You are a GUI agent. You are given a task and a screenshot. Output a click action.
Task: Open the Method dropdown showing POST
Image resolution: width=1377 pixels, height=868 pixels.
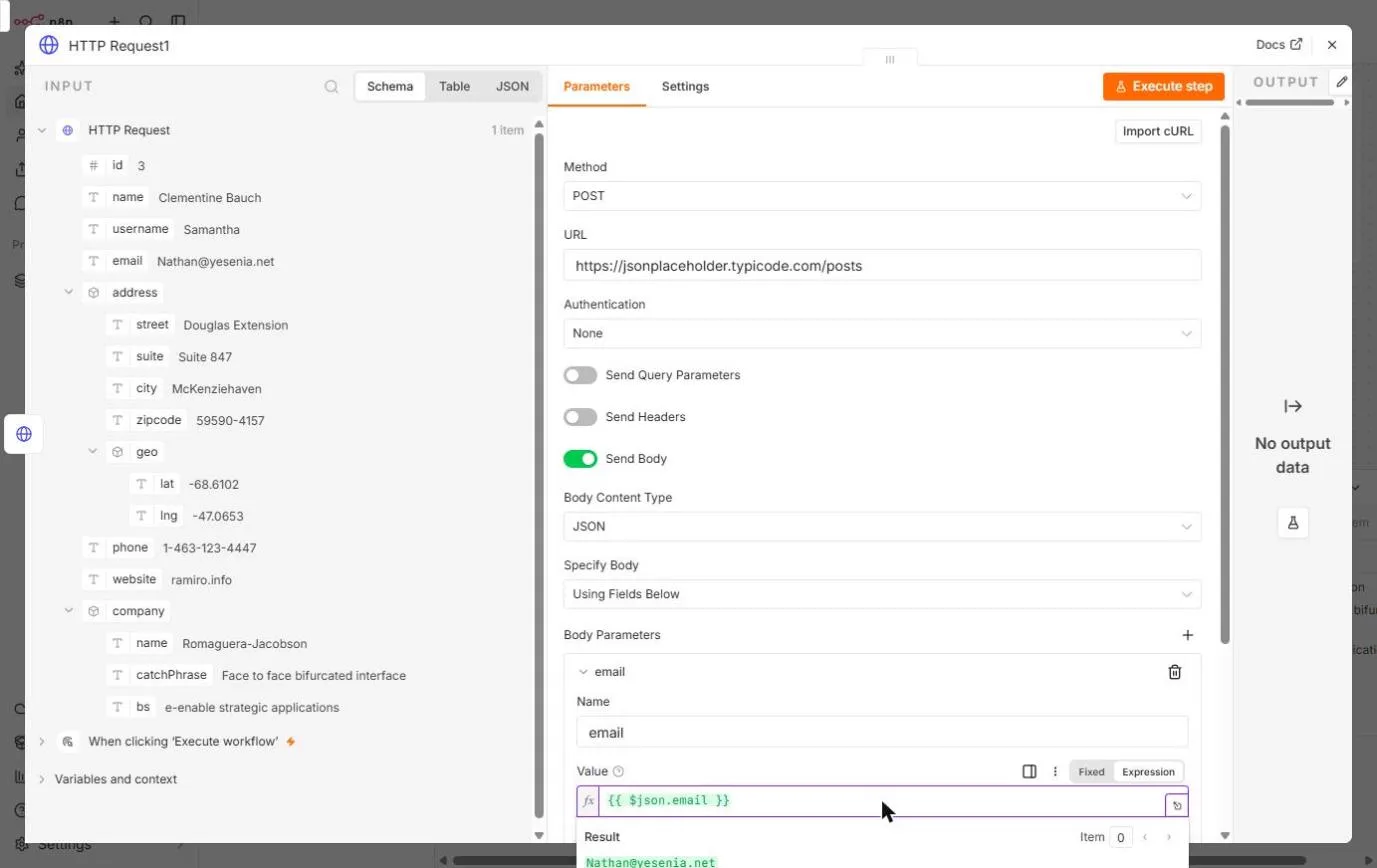pyautogui.click(x=882, y=196)
